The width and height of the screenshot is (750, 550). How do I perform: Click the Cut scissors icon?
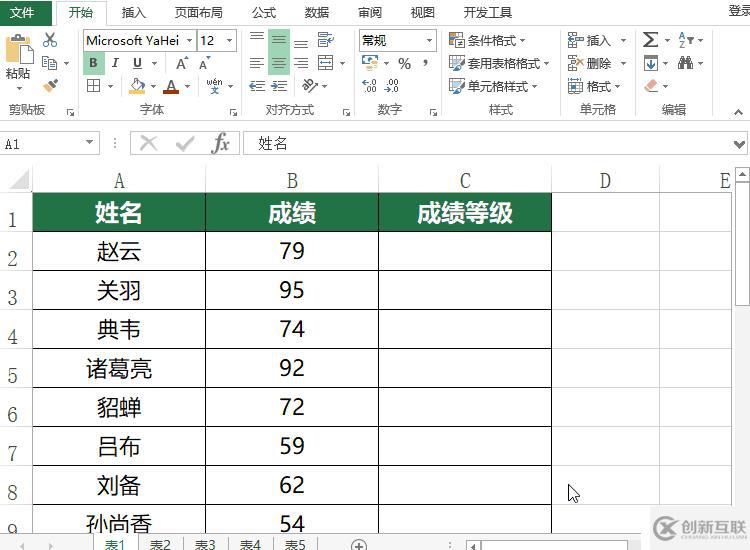click(49, 40)
